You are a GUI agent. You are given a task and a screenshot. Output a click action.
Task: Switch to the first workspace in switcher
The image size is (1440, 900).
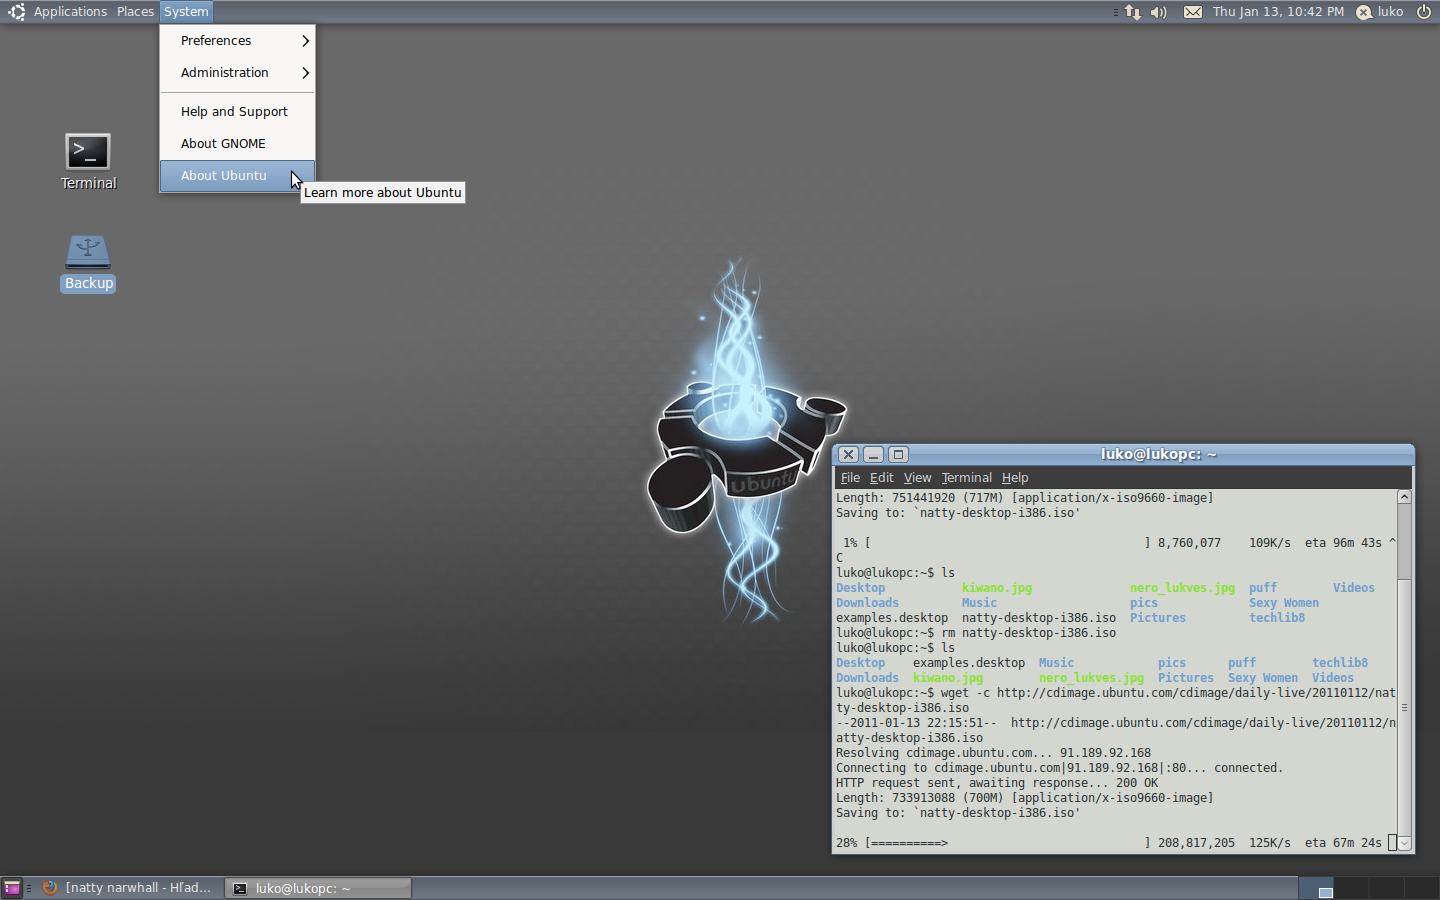(x=1316, y=888)
